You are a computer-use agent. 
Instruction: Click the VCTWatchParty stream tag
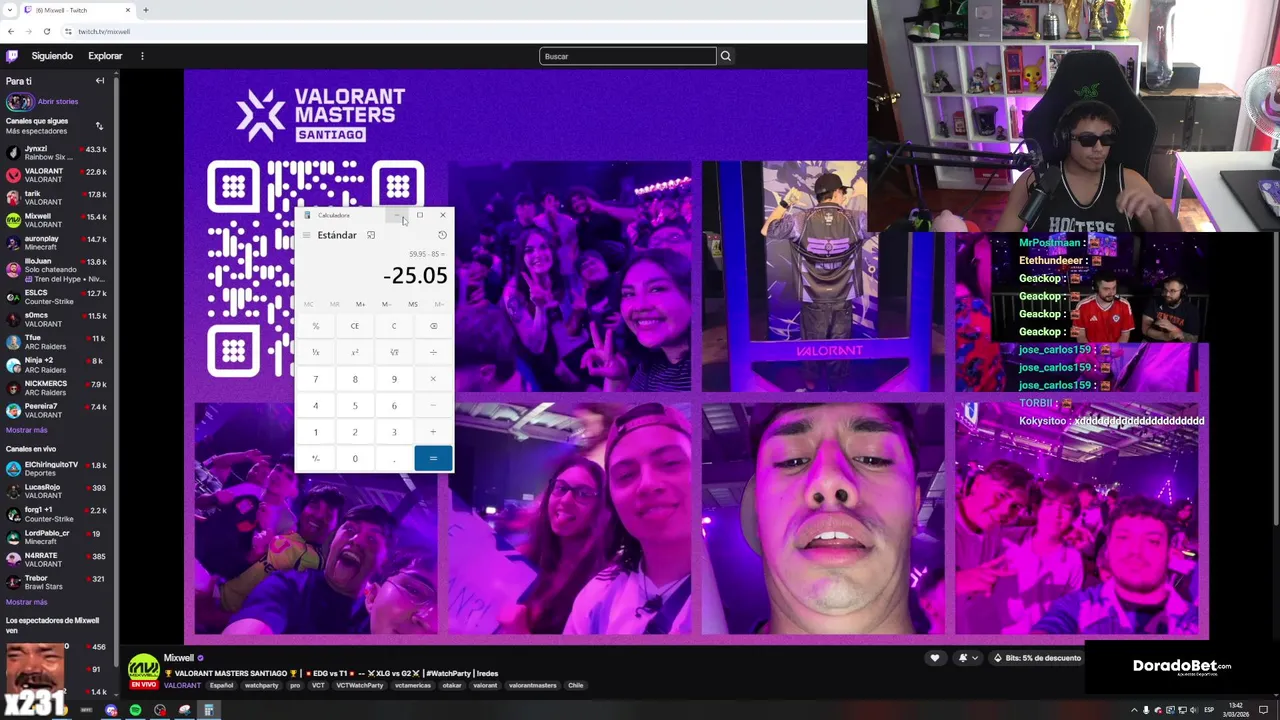click(360, 685)
